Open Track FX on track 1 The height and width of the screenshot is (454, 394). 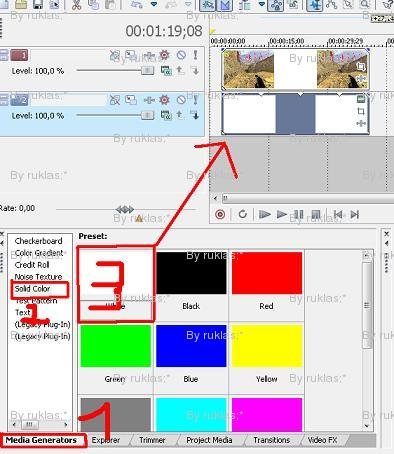point(164,55)
